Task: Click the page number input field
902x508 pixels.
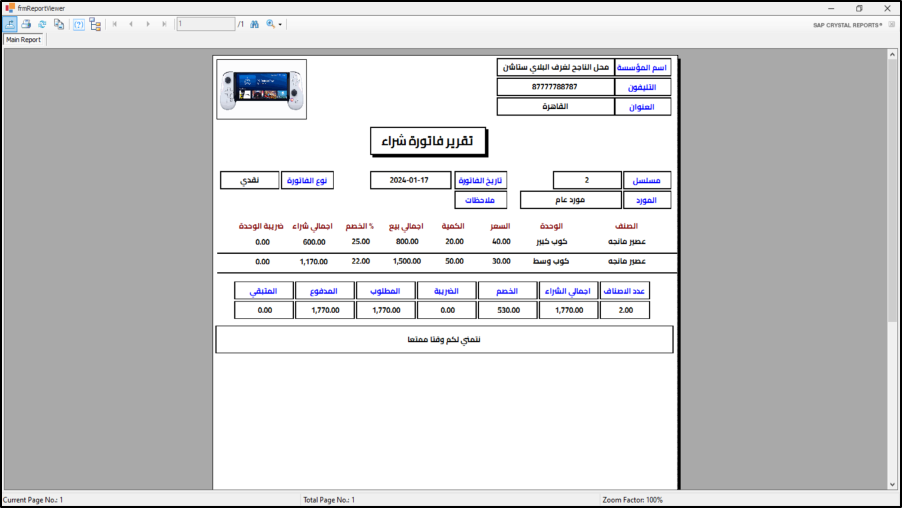Action: 205,24
